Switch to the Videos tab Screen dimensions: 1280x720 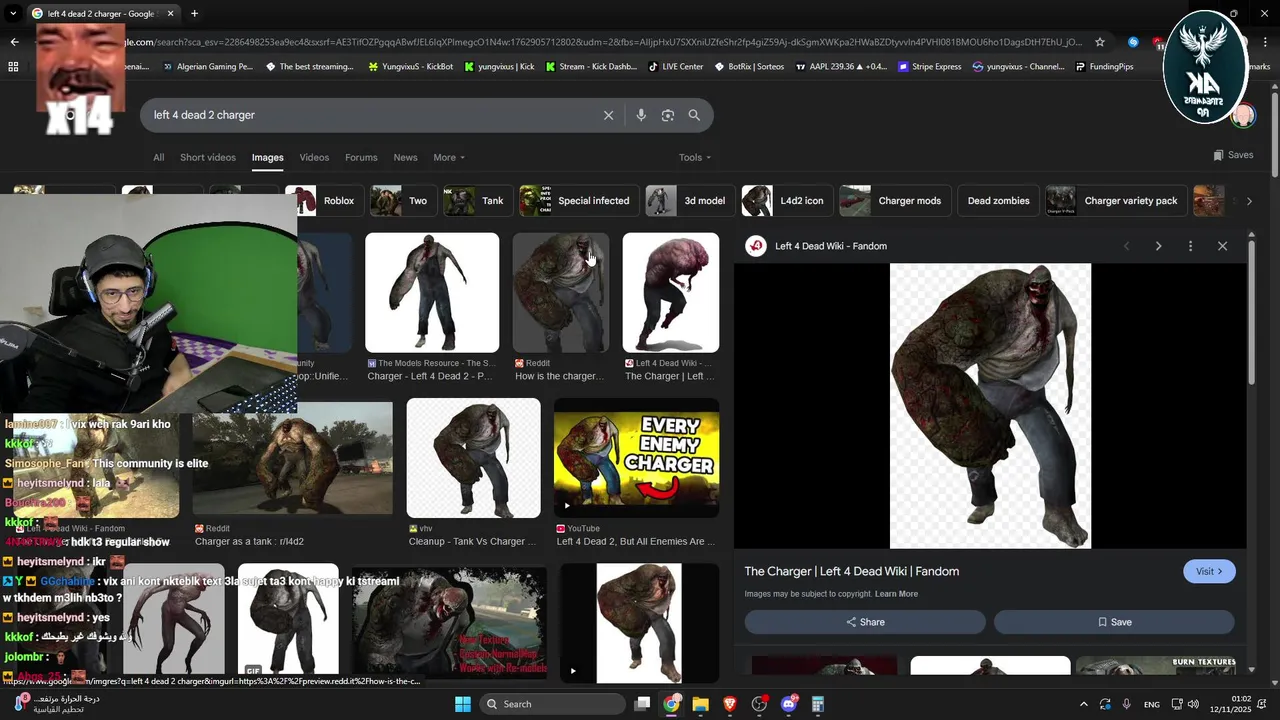(314, 157)
